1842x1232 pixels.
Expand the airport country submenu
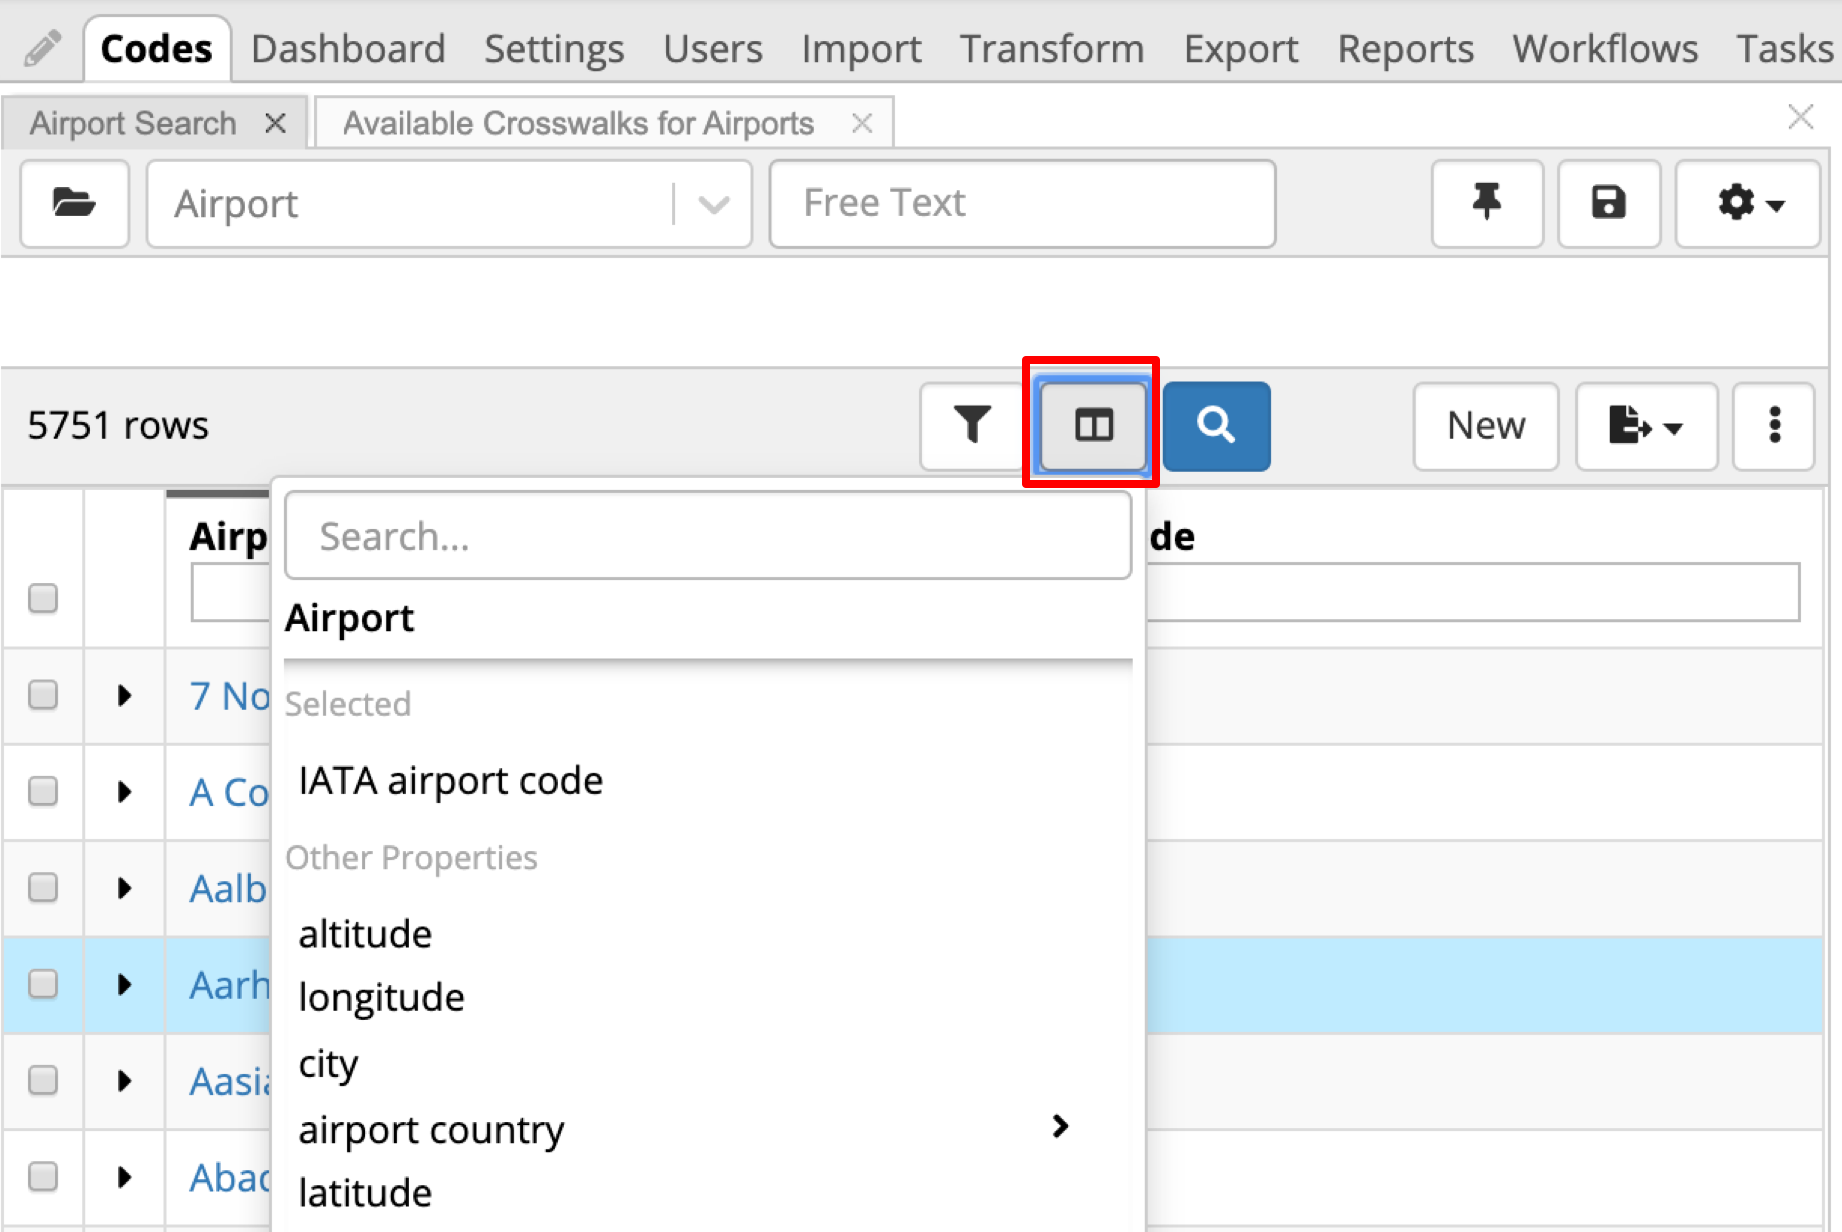click(1061, 1127)
